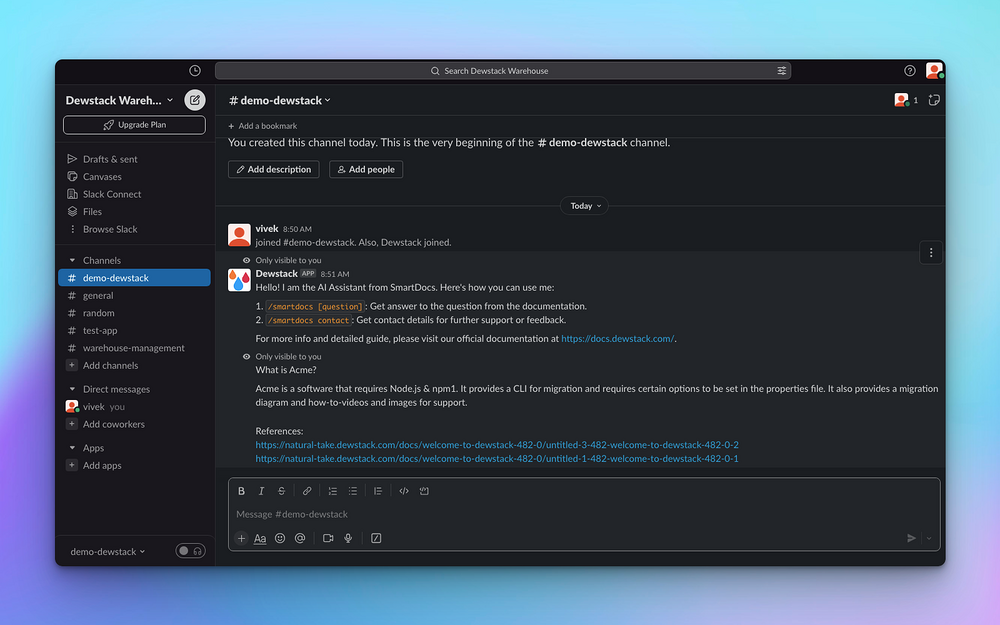This screenshot has width=1000, height=625.
Task: Collapse the Apps section
Action: [x=72, y=448]
